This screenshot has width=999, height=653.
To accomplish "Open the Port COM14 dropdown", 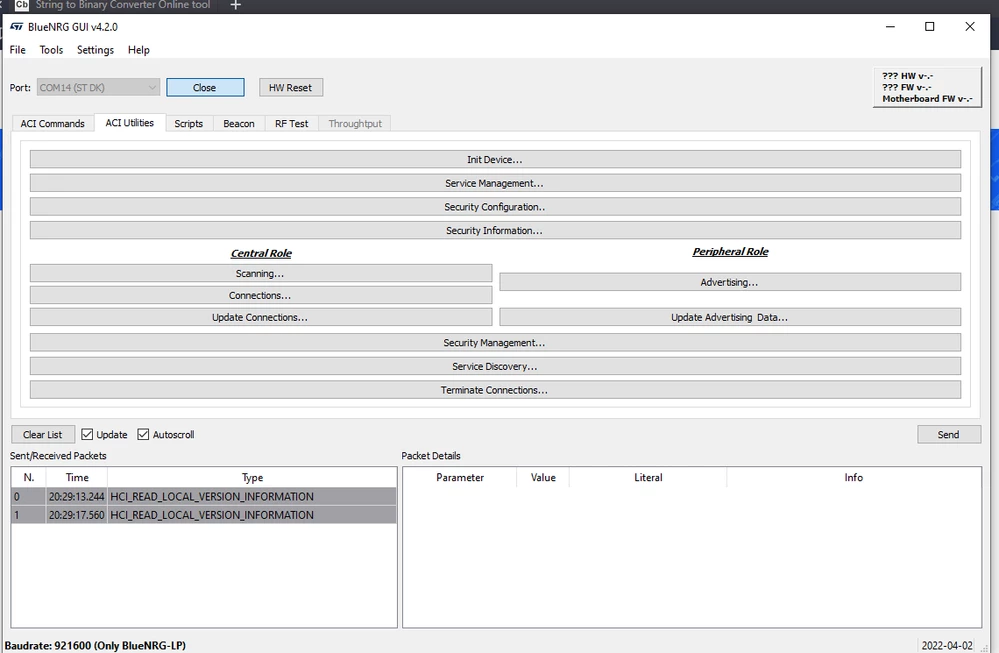I will point(98,87).
